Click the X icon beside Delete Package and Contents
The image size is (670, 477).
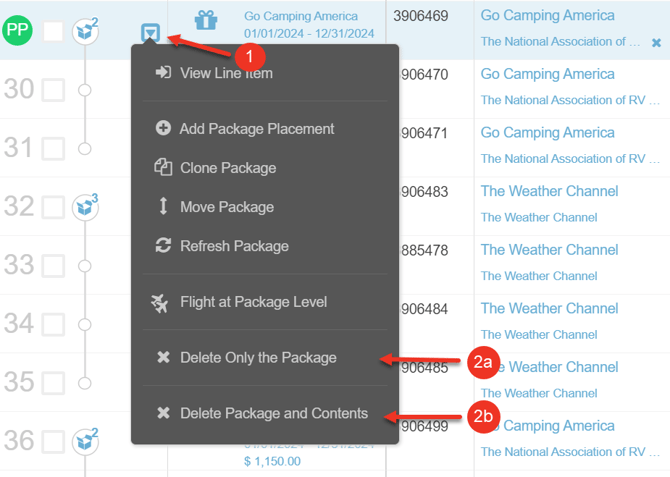click(163, 413)
